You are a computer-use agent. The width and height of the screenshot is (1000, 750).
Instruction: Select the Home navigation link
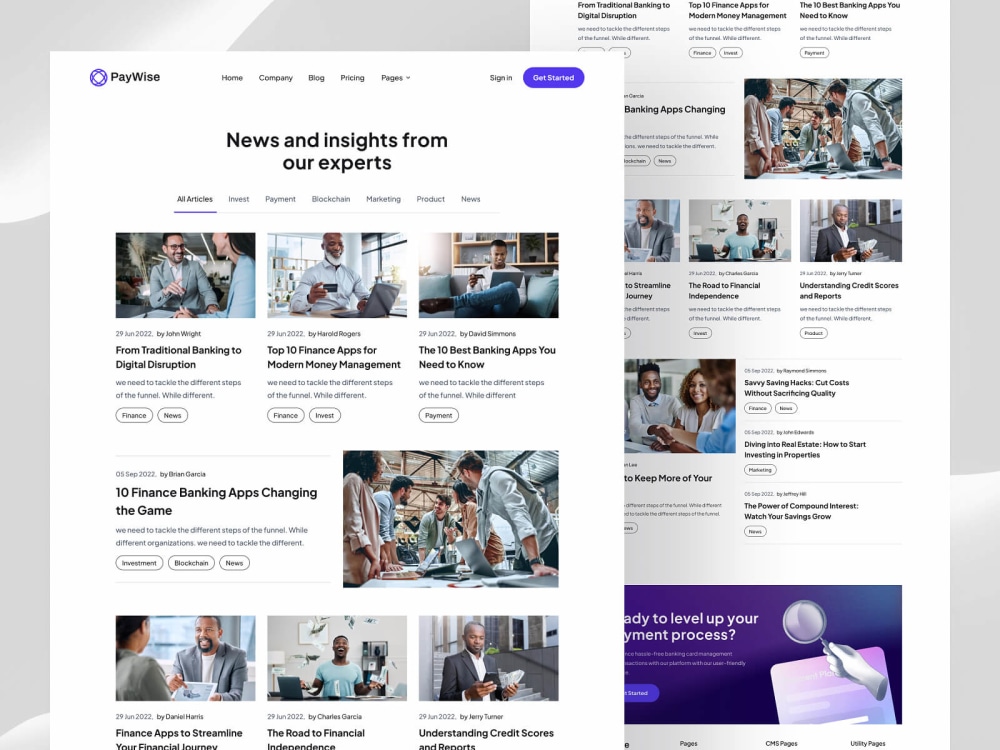[232, 78]
